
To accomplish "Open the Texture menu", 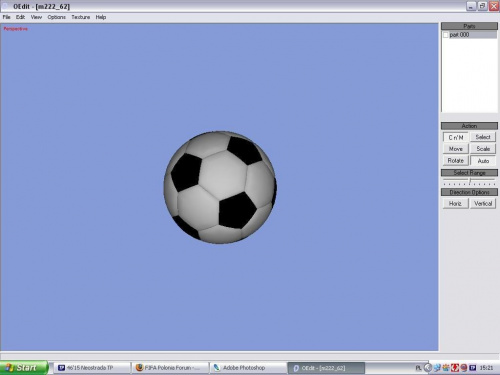I will click(81, 17).
